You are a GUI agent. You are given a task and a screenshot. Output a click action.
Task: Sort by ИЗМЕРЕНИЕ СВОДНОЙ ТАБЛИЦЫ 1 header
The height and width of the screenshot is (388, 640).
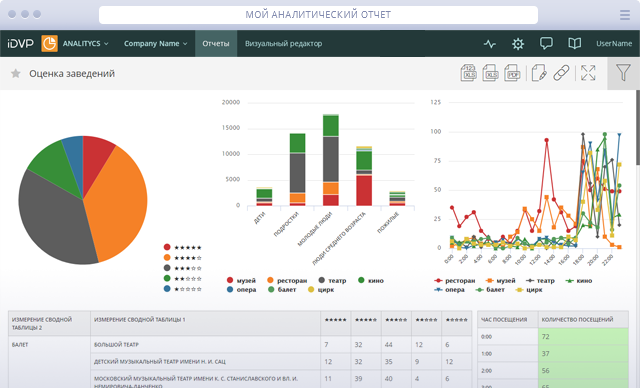click(x=205, y=324)
